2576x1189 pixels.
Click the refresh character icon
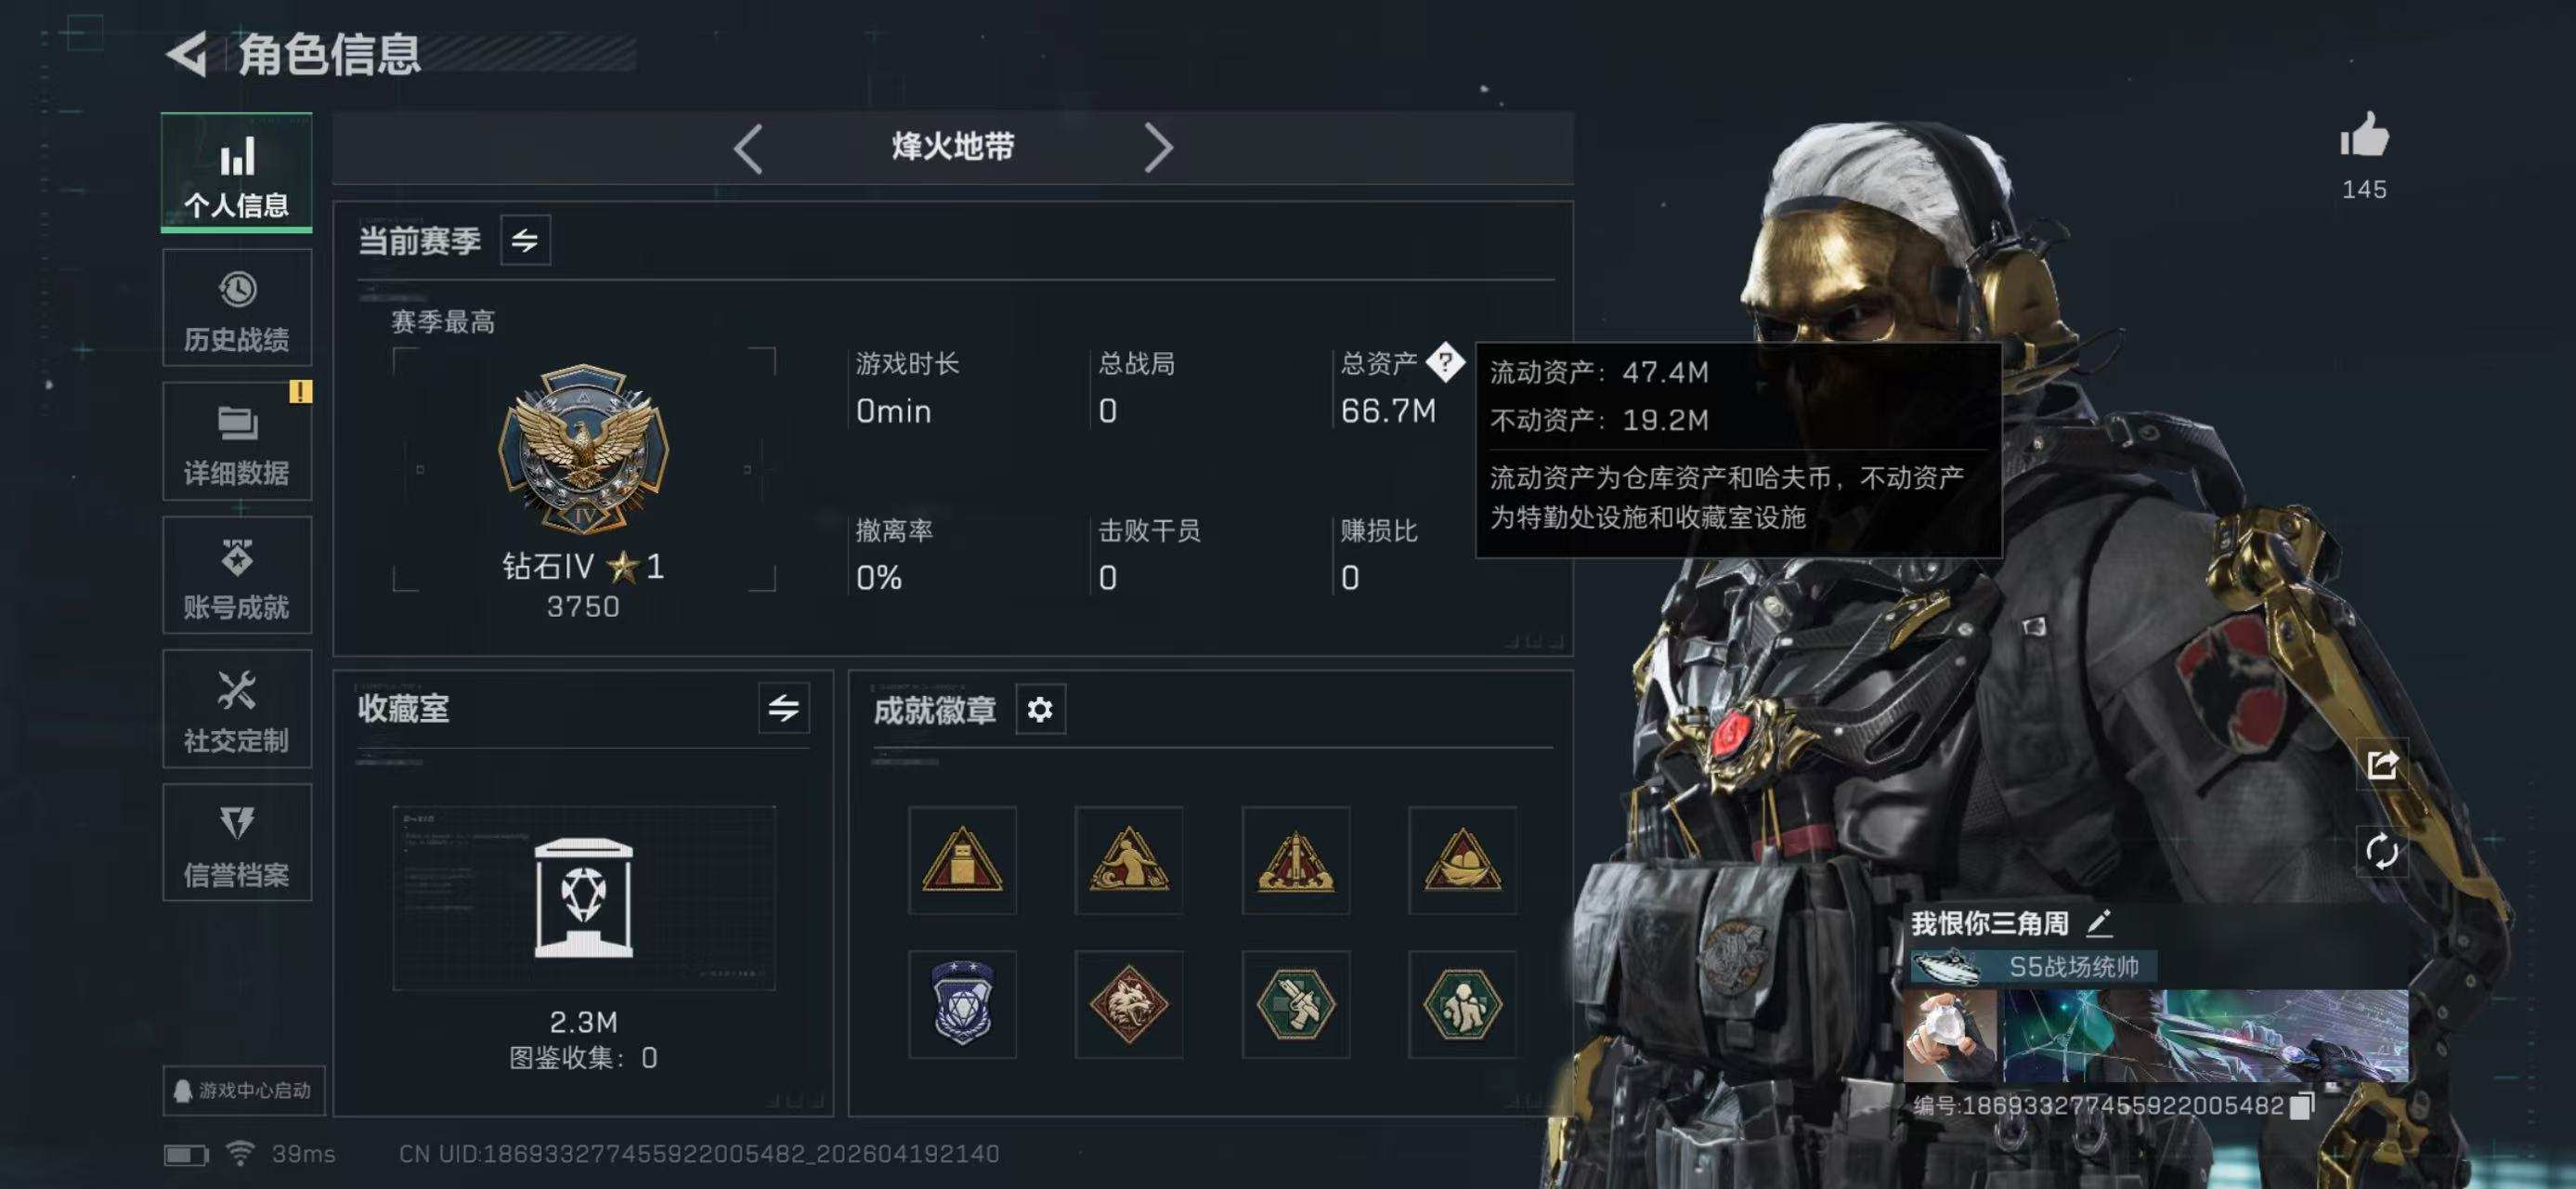tap(2382, 852)
